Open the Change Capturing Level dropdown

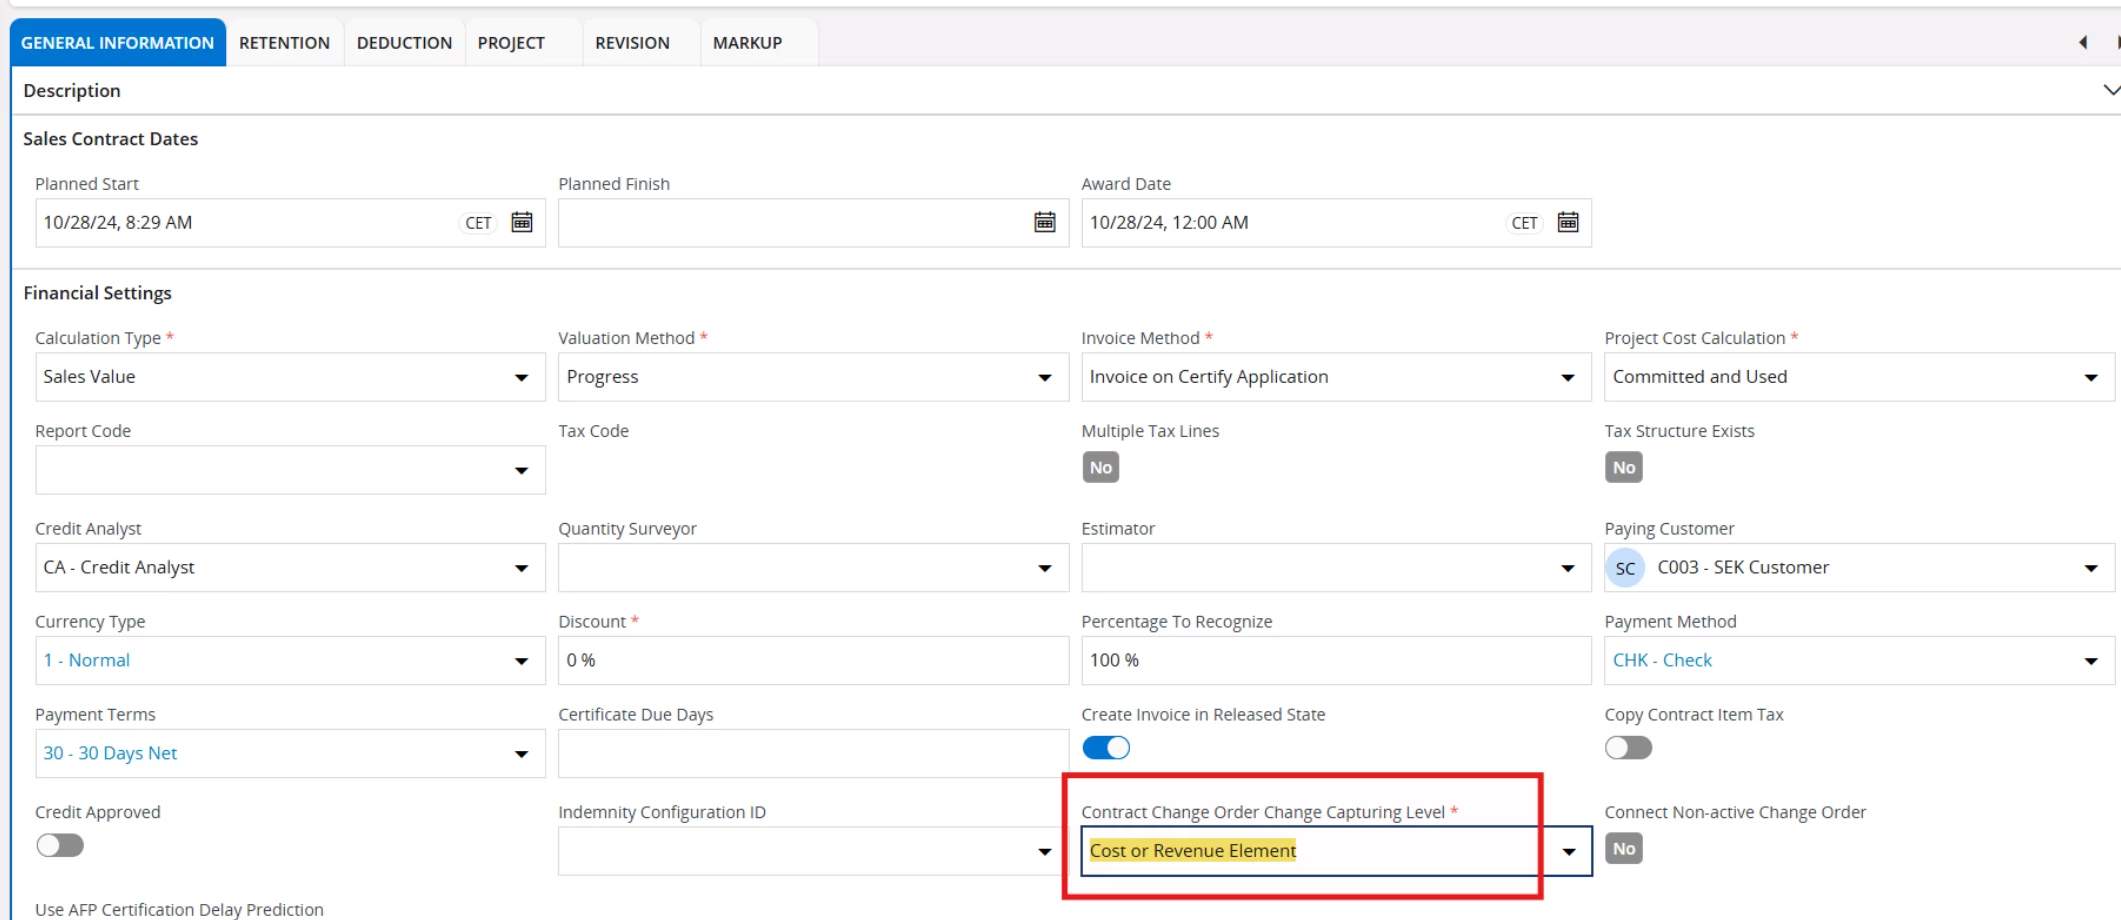[1568, 851]
